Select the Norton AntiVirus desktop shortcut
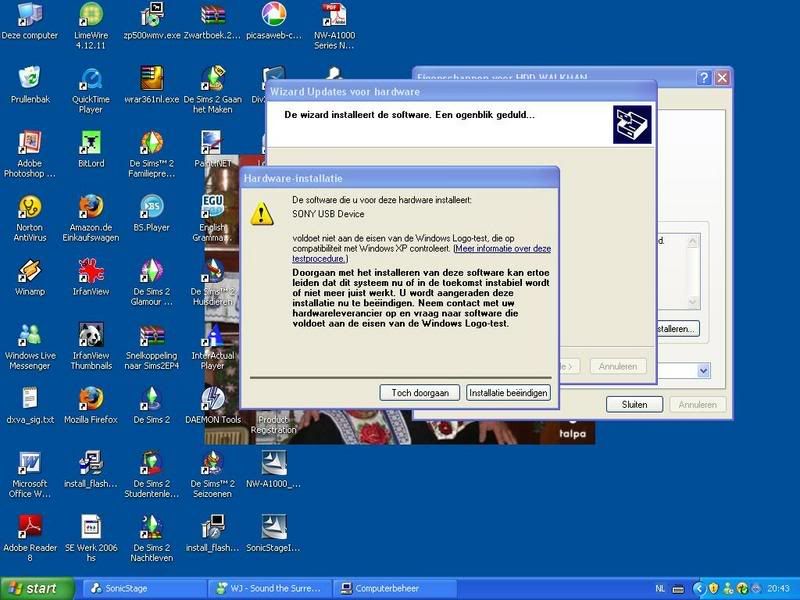 pos(30,218)
